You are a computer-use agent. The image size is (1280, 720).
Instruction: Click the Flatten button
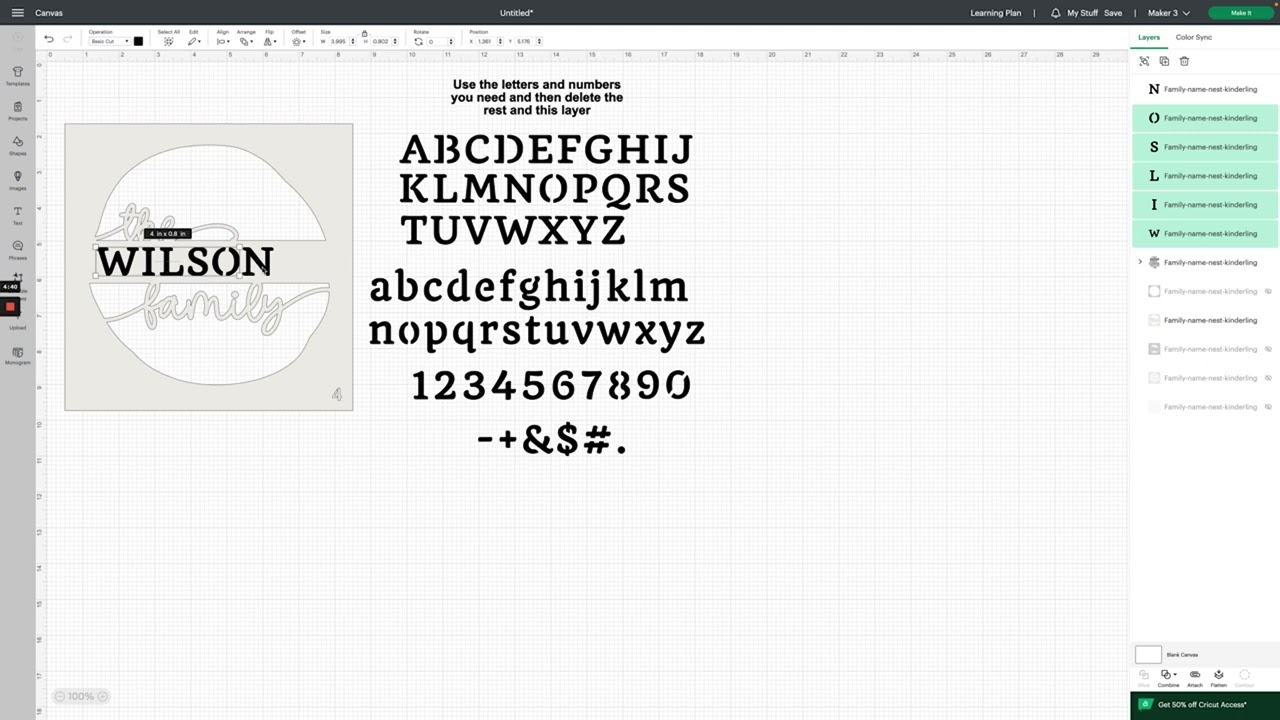tap(1218, 678)
